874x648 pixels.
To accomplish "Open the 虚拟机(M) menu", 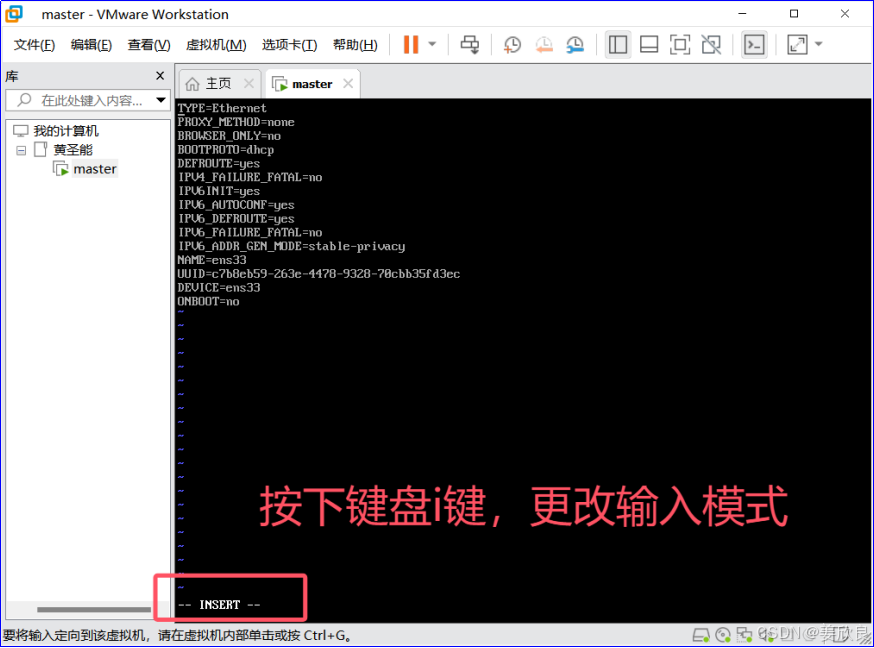I will pyautogui.click(x=216, y=45).
